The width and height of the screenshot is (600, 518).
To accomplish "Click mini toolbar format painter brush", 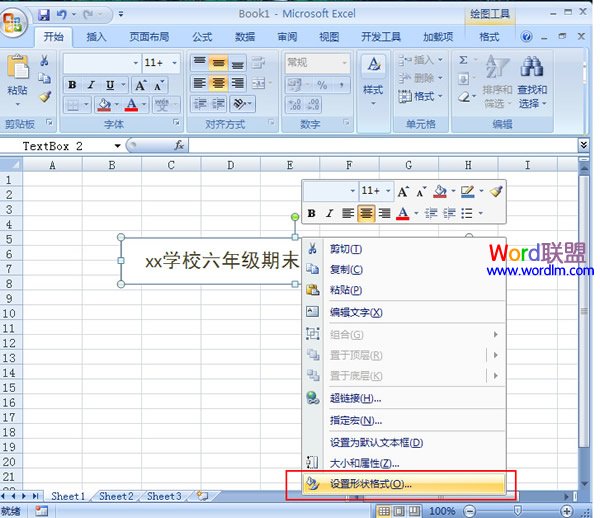I will [496, 191].
